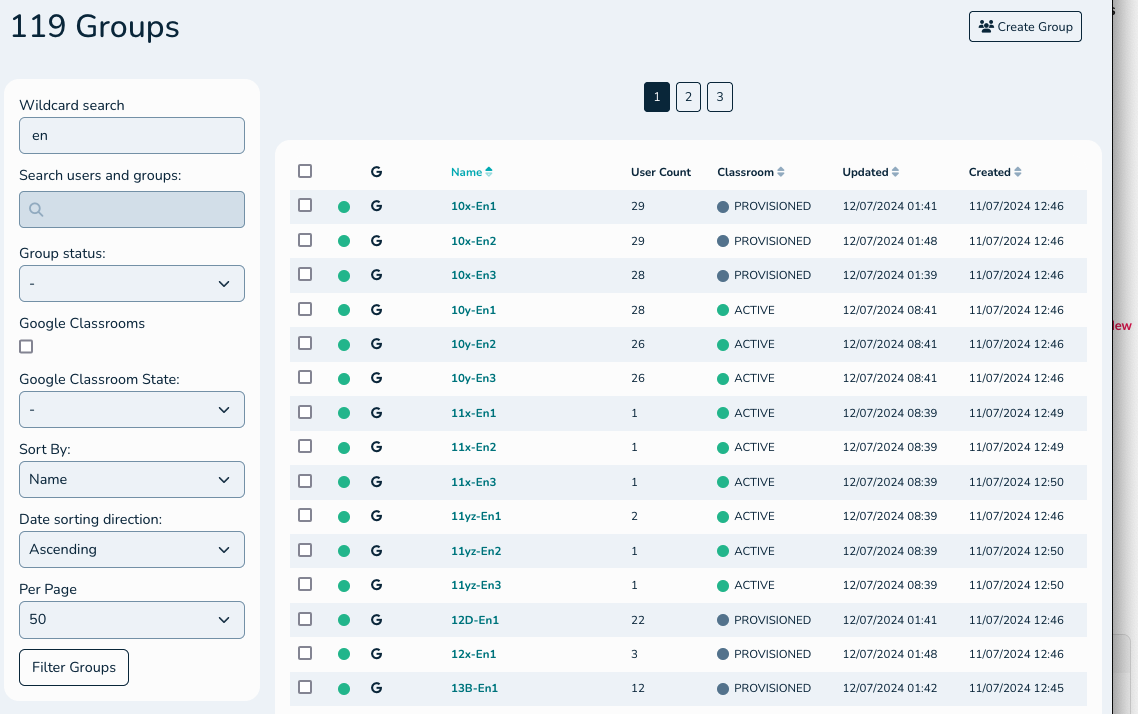Open the Group status dropdown
1138x714 pixels.
(x=132, y=284)
